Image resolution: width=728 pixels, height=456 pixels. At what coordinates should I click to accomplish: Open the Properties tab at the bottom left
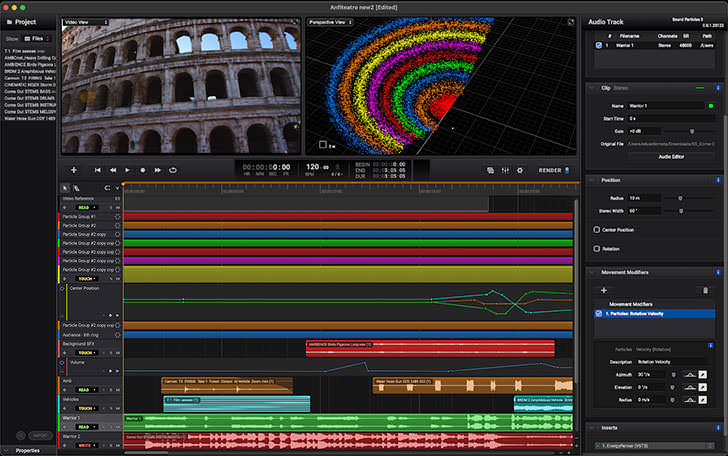tap(28, 451)
